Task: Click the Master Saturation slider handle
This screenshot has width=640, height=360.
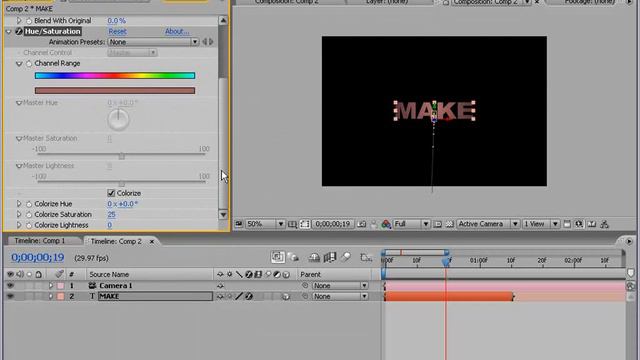Action: 122,156
